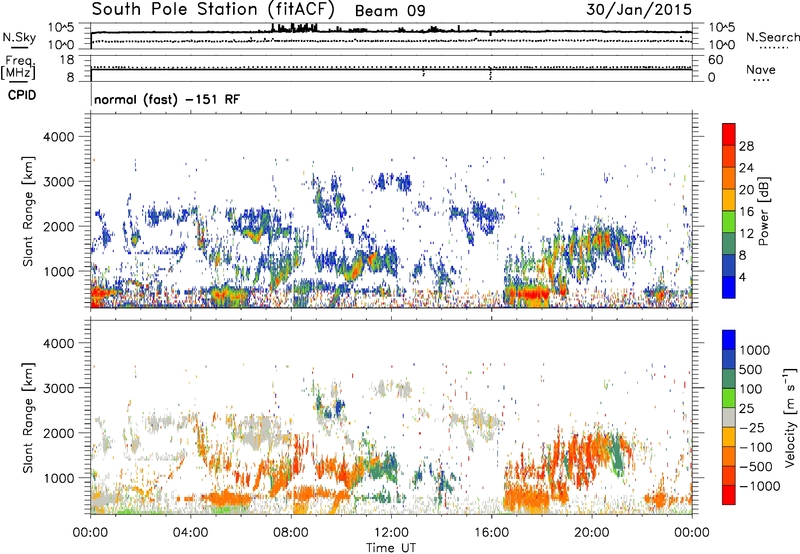This screenshot has width=800, height=554.
Task: Click the "12:00" time tick label
Action: click(391, 533)
